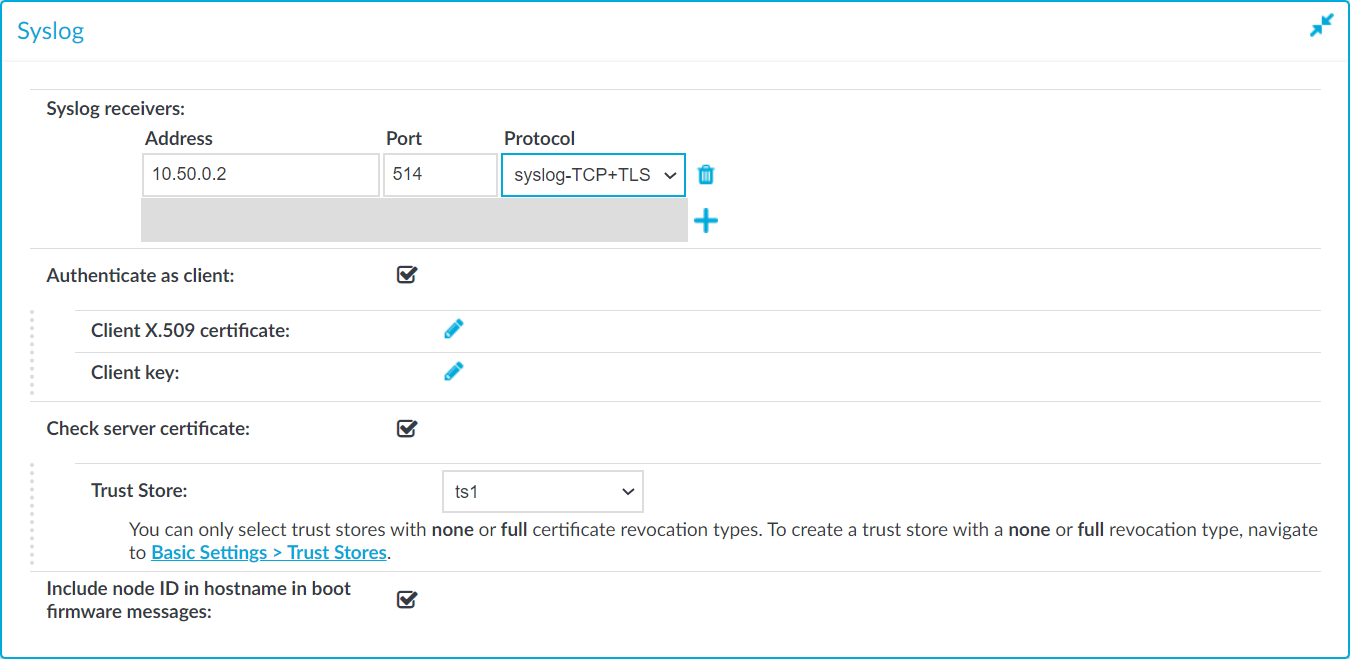This screenshot has width=1350, height=659.
Task: Click the Address field containing 10.50.0.2
Action: (260, 175)
